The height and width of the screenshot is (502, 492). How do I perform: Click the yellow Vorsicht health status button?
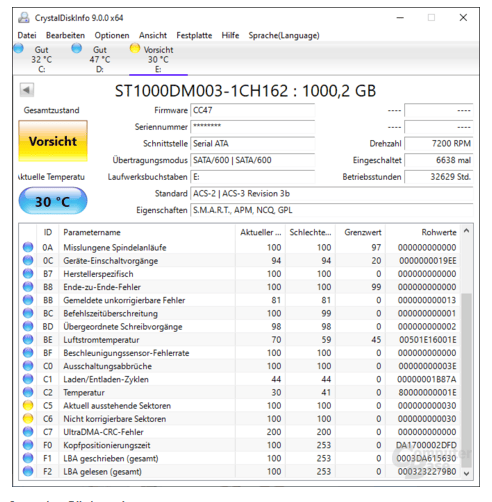[53, 141]
